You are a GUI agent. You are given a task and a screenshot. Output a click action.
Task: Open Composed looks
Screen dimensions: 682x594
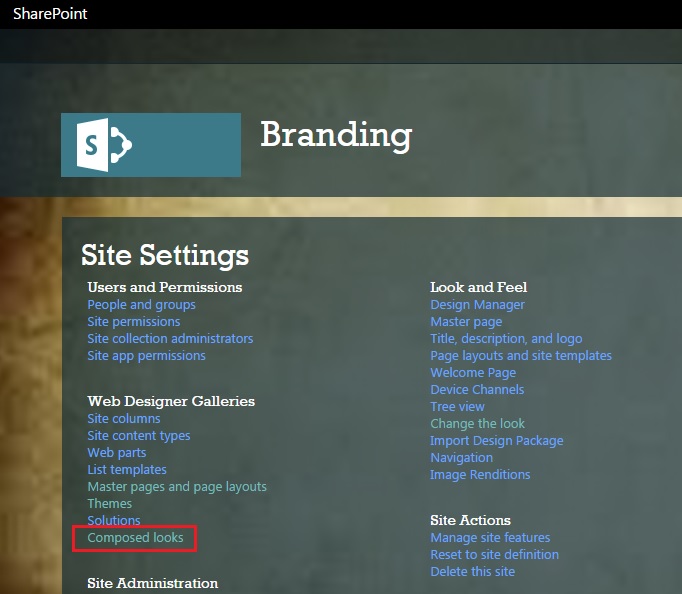[x=135, y=537]
